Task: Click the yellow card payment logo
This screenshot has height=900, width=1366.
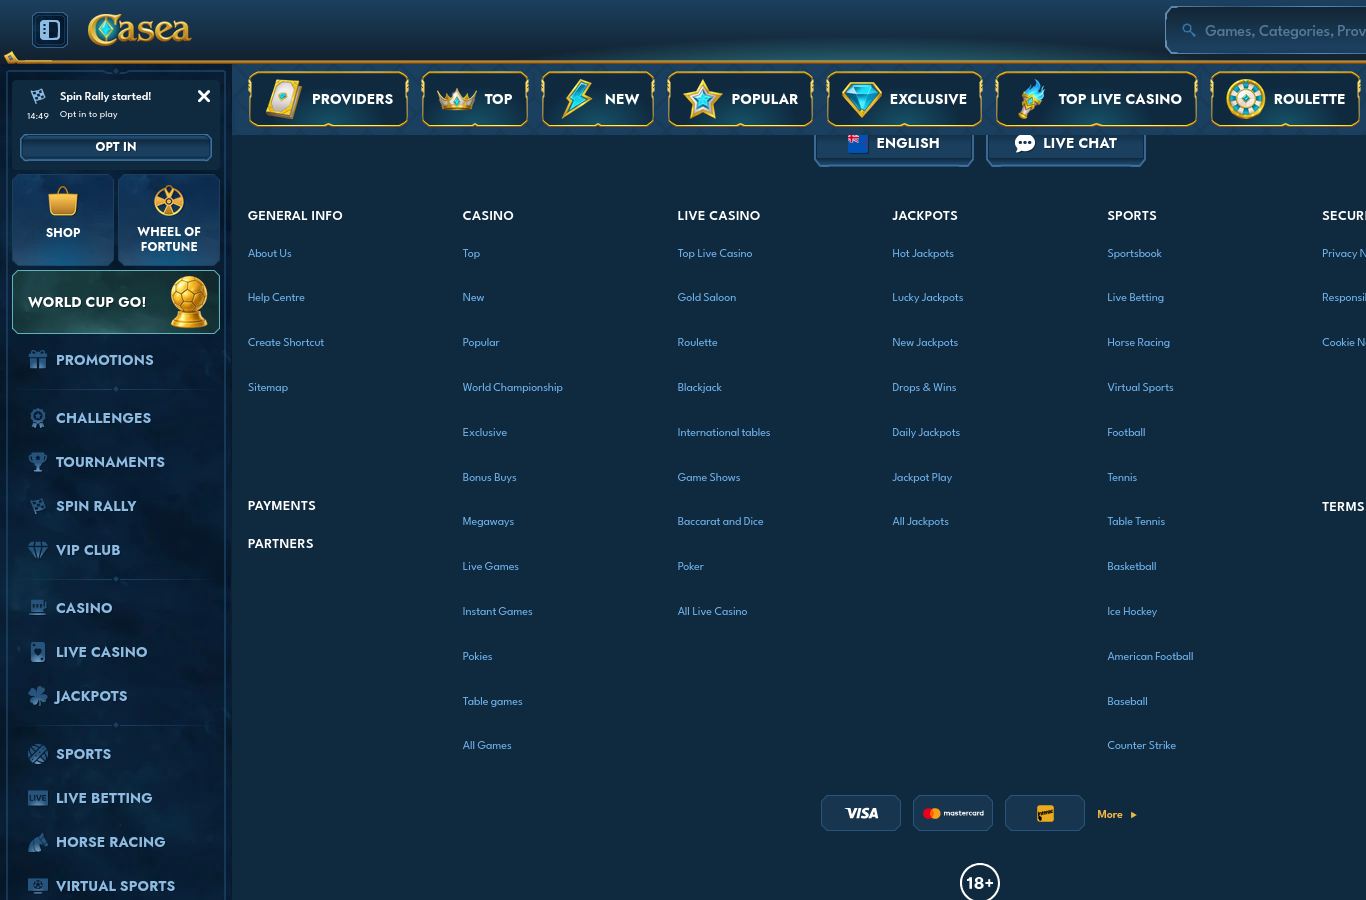Action: coord(1045,814)
